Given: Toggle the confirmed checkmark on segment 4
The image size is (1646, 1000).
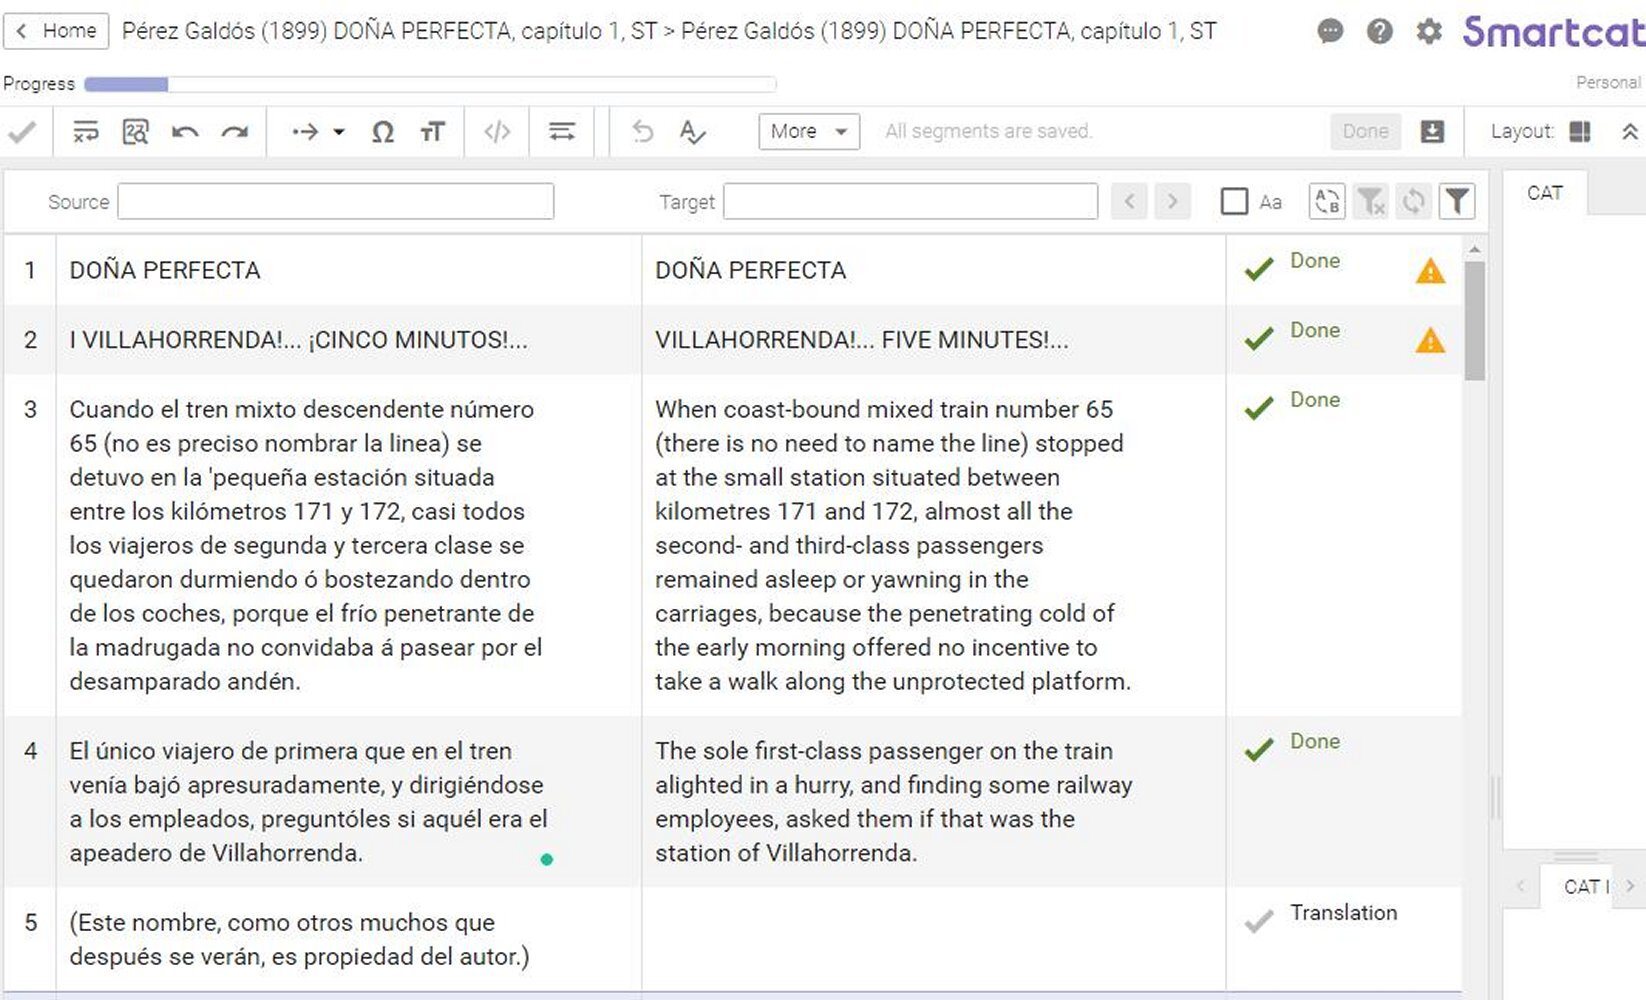Looking at the screenshot, I should 1259,749.
